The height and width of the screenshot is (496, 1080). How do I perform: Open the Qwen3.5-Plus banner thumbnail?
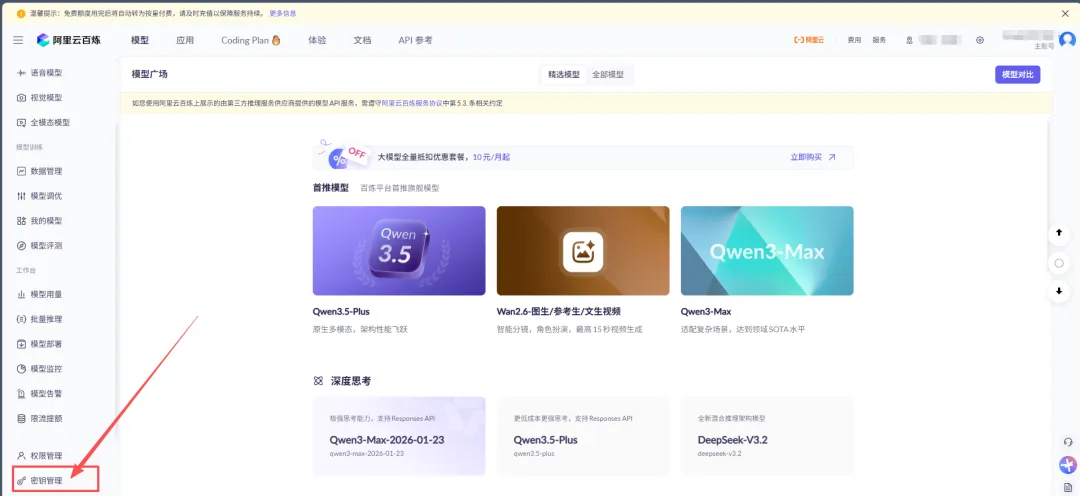(x=399, y=251)
